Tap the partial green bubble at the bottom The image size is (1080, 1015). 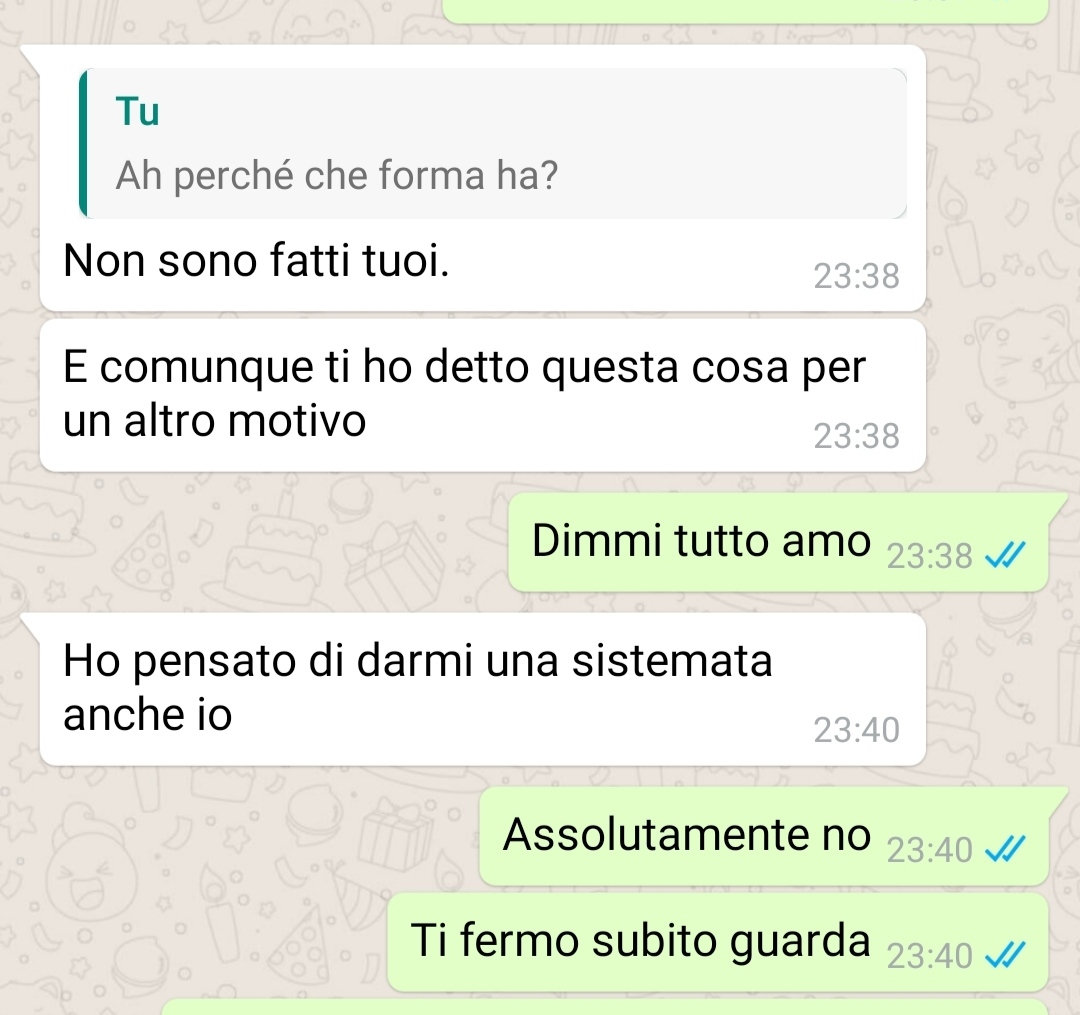605,1007
